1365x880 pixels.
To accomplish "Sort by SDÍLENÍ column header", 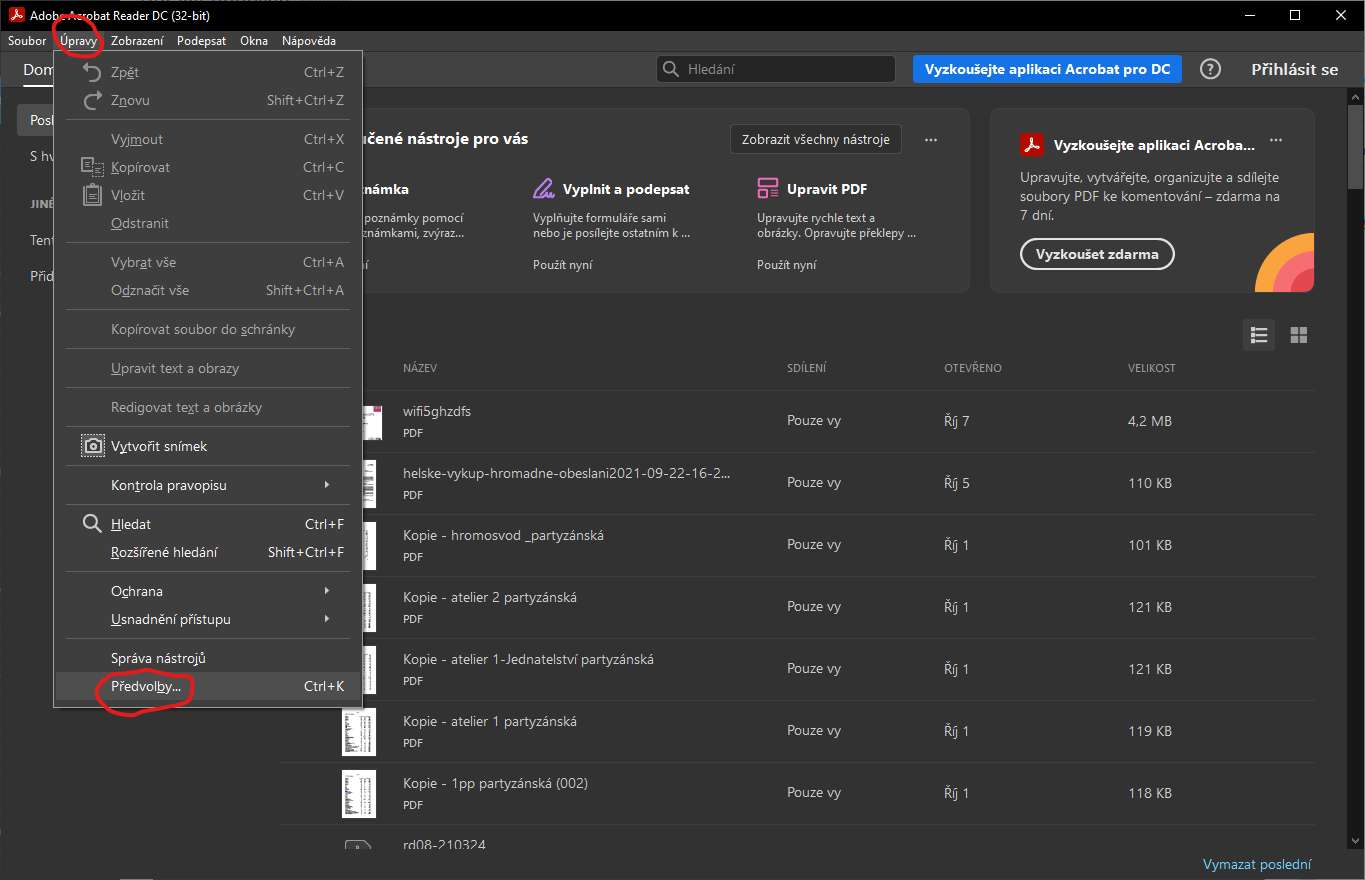I will coord(806,368).
